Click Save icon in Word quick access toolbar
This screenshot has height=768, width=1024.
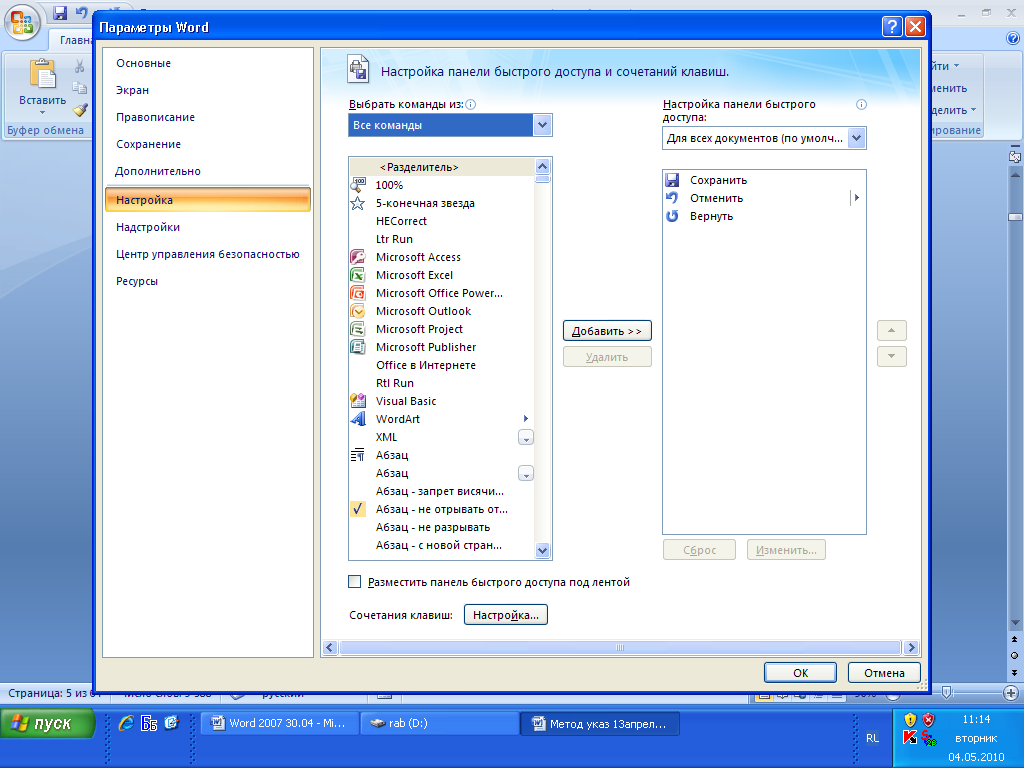60,12
